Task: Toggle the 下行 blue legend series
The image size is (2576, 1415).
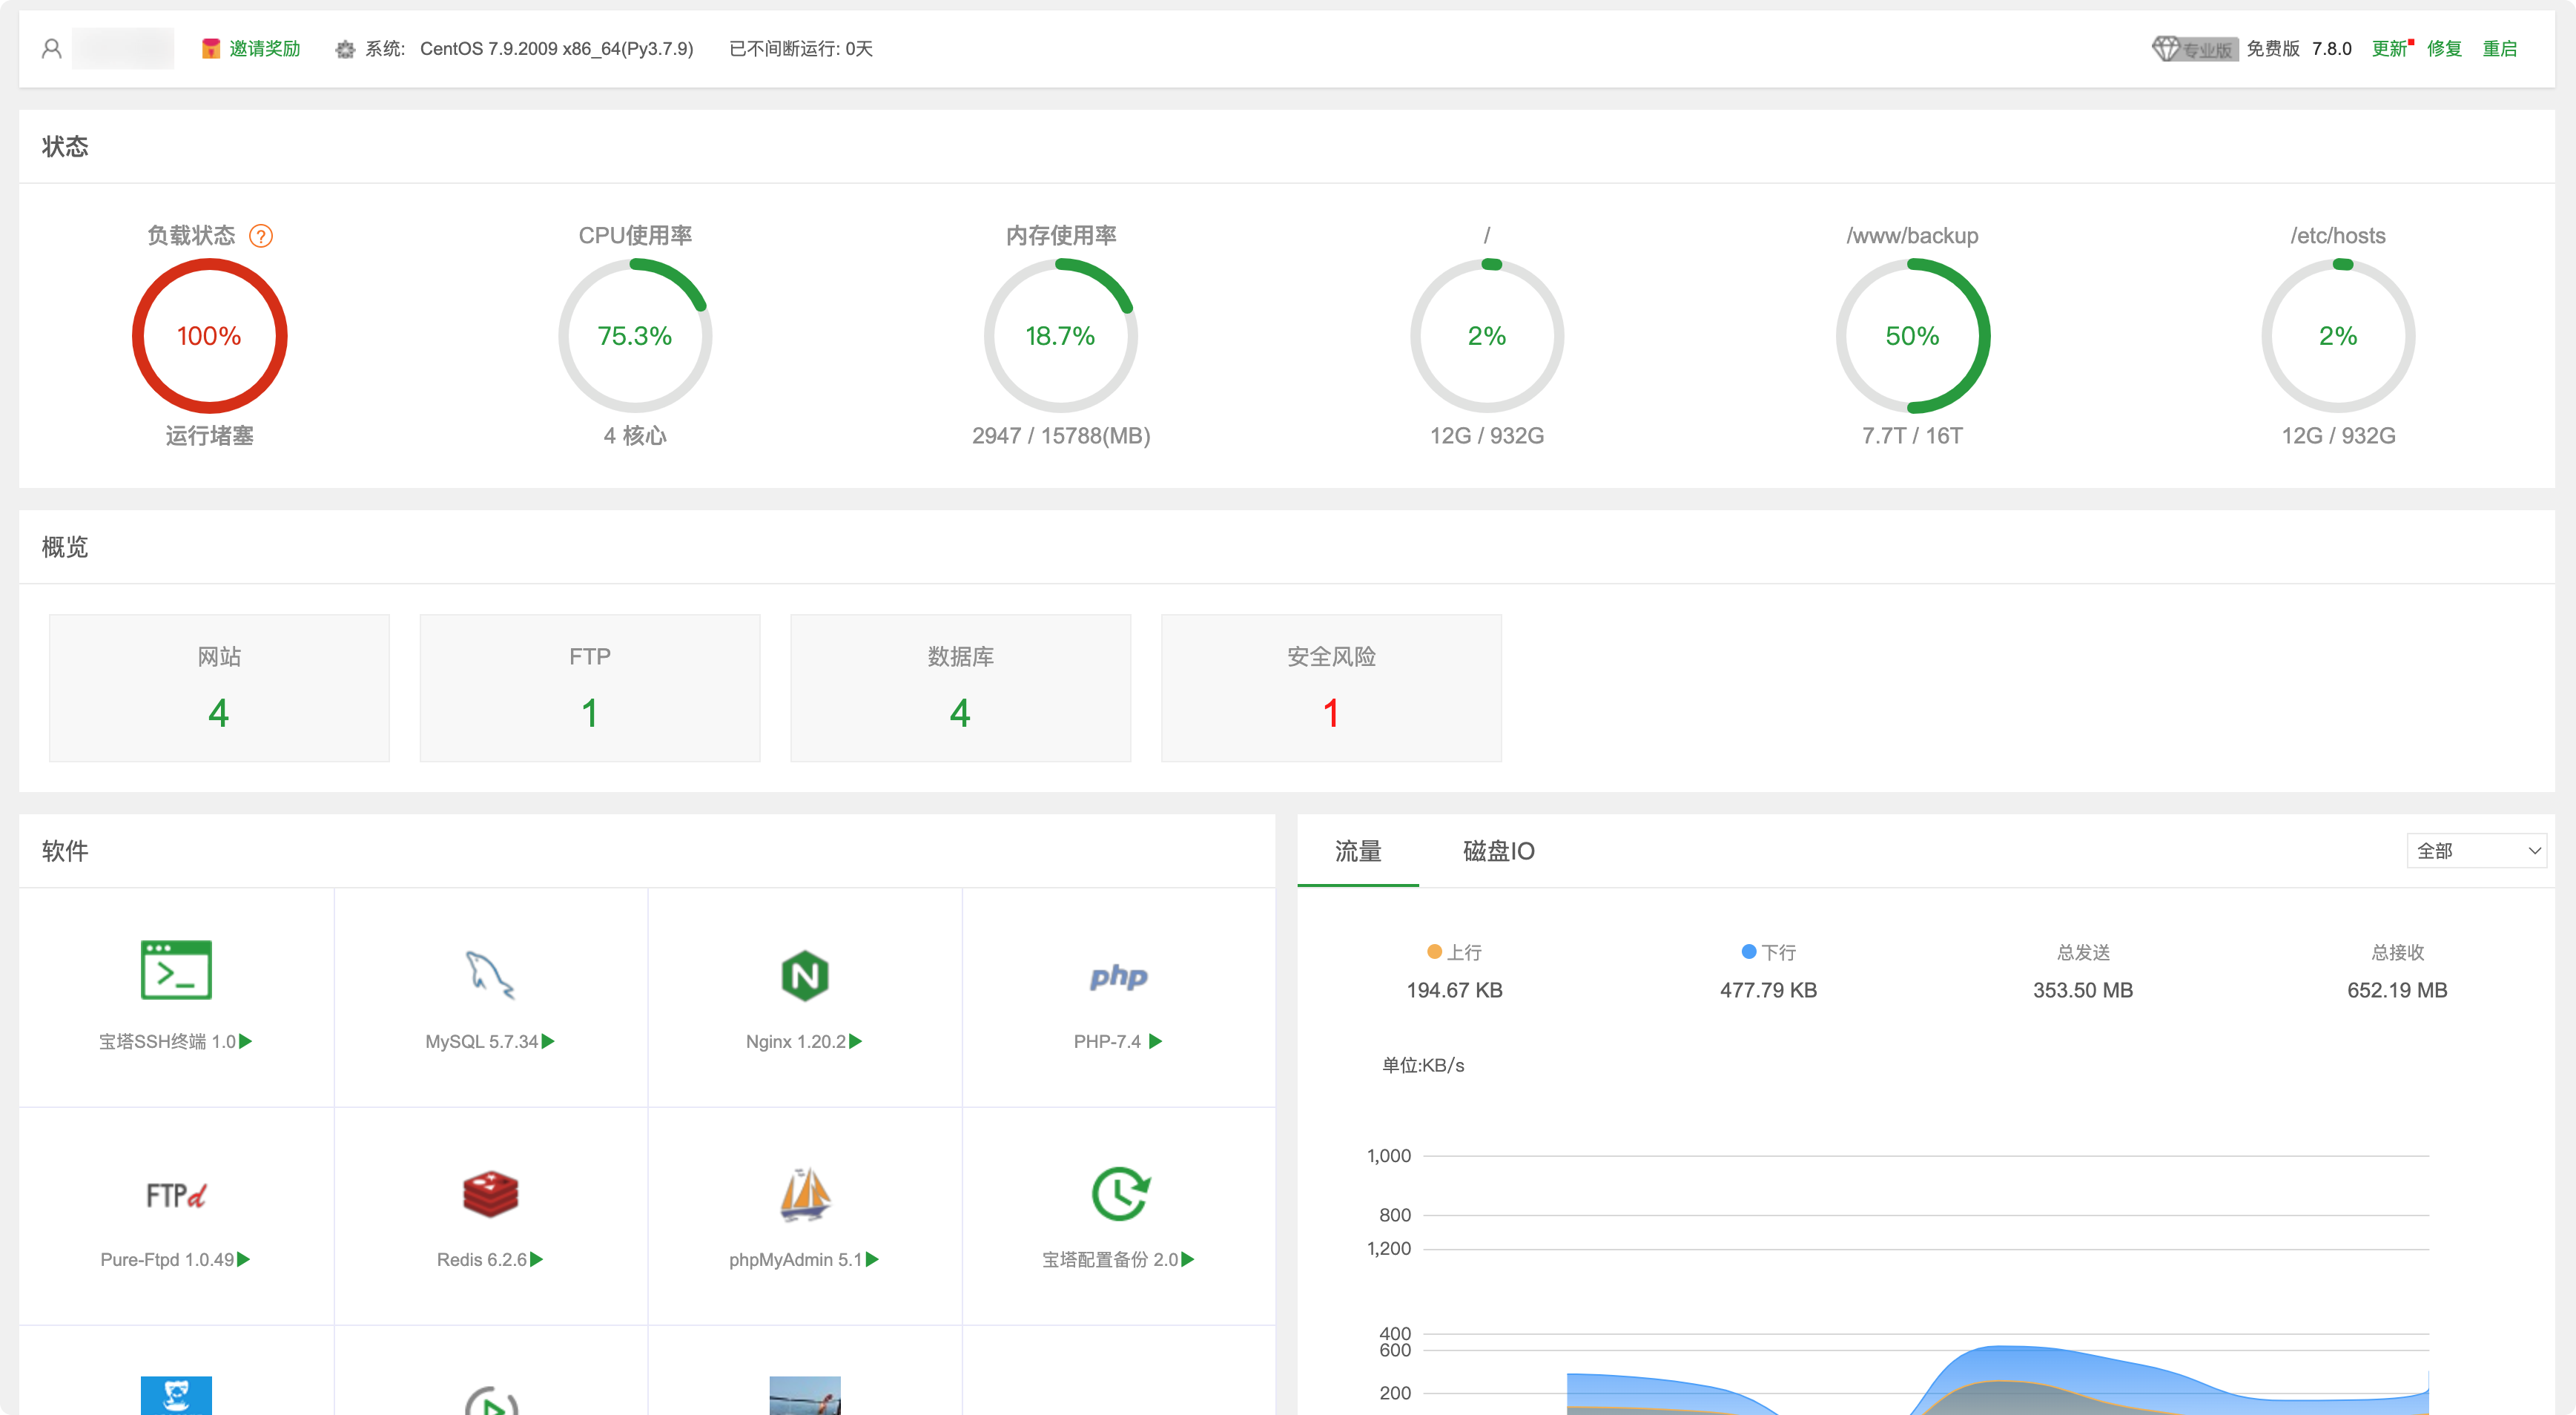Action: point(1768,952)
